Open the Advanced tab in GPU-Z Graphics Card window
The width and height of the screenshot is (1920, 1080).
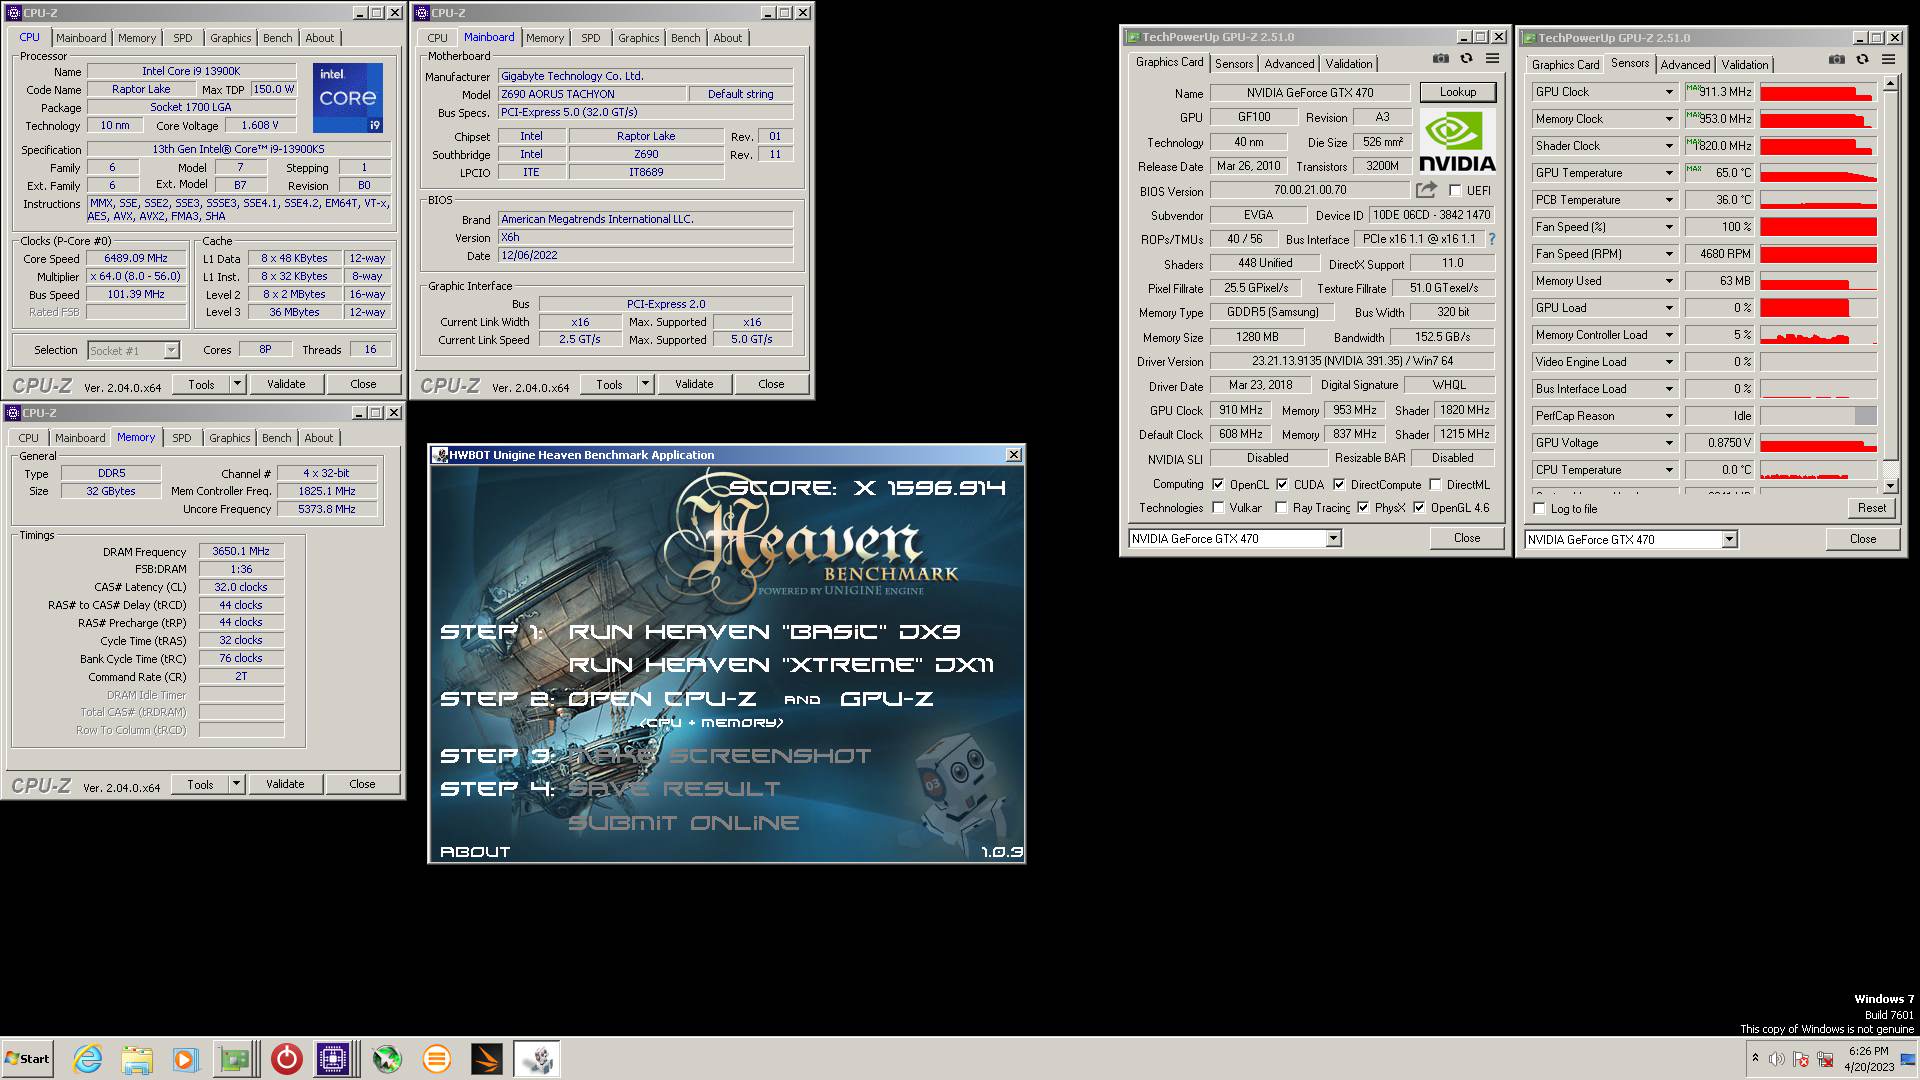coord(1289,63)
